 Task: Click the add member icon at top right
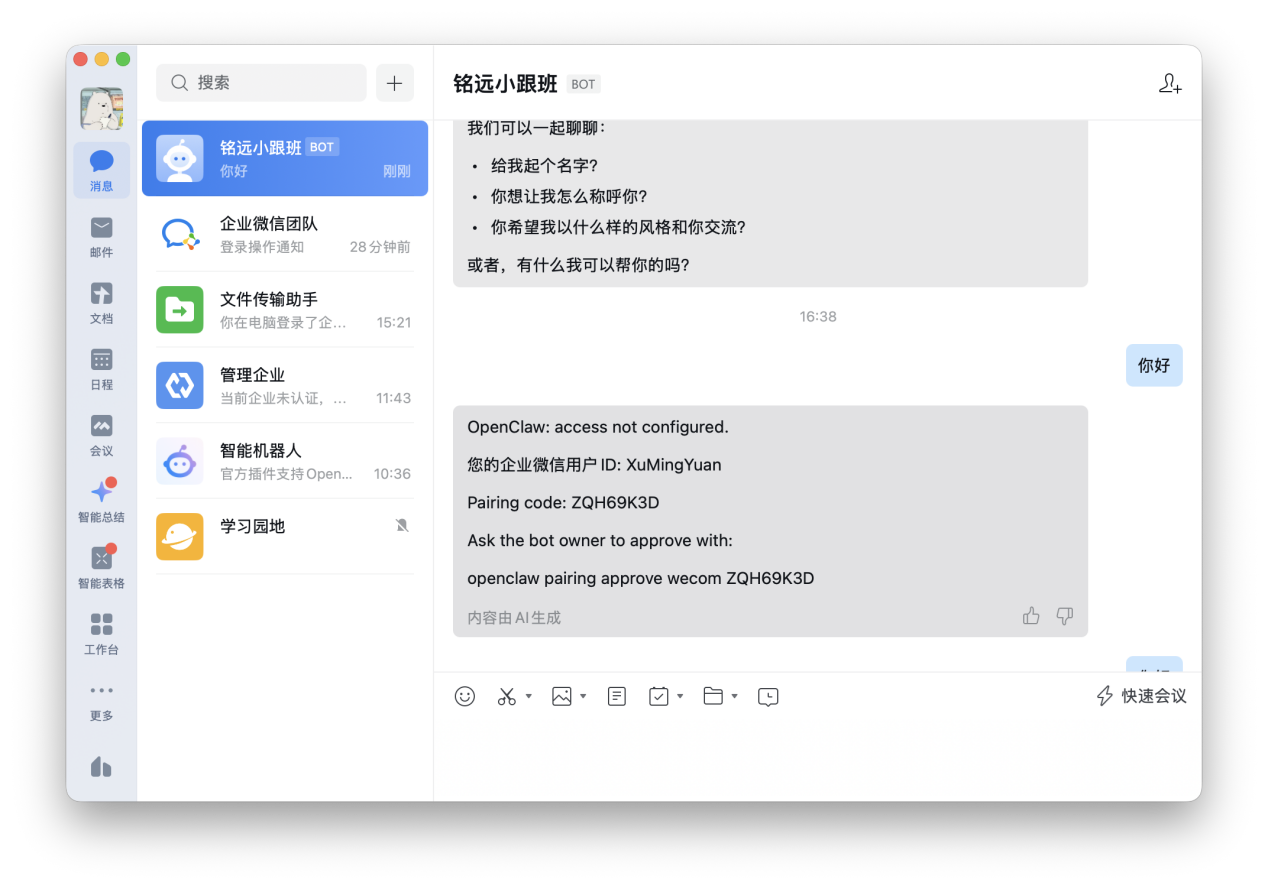1169,85
